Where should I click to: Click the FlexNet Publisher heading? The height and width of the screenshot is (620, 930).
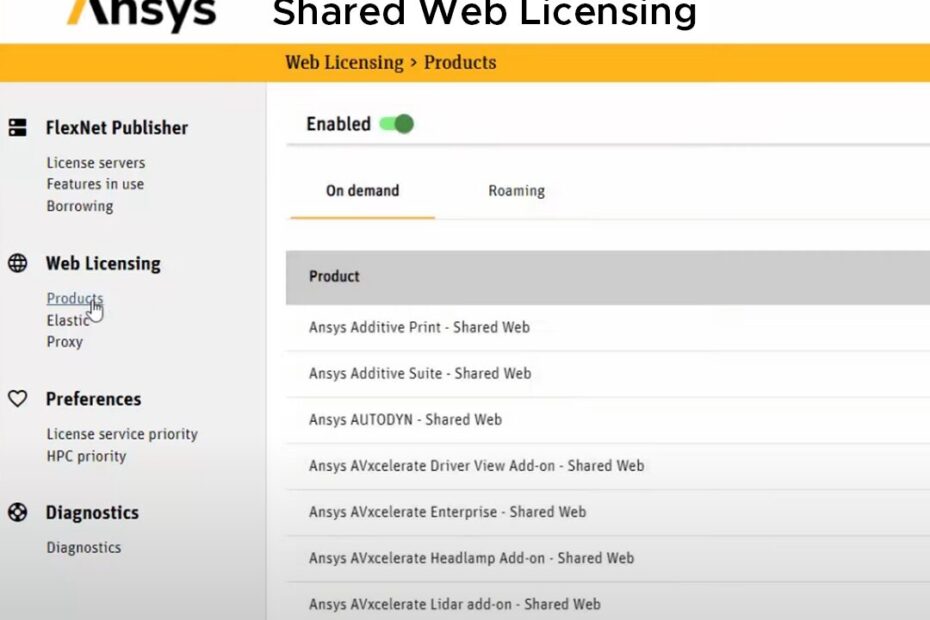[x=117, y=128]
